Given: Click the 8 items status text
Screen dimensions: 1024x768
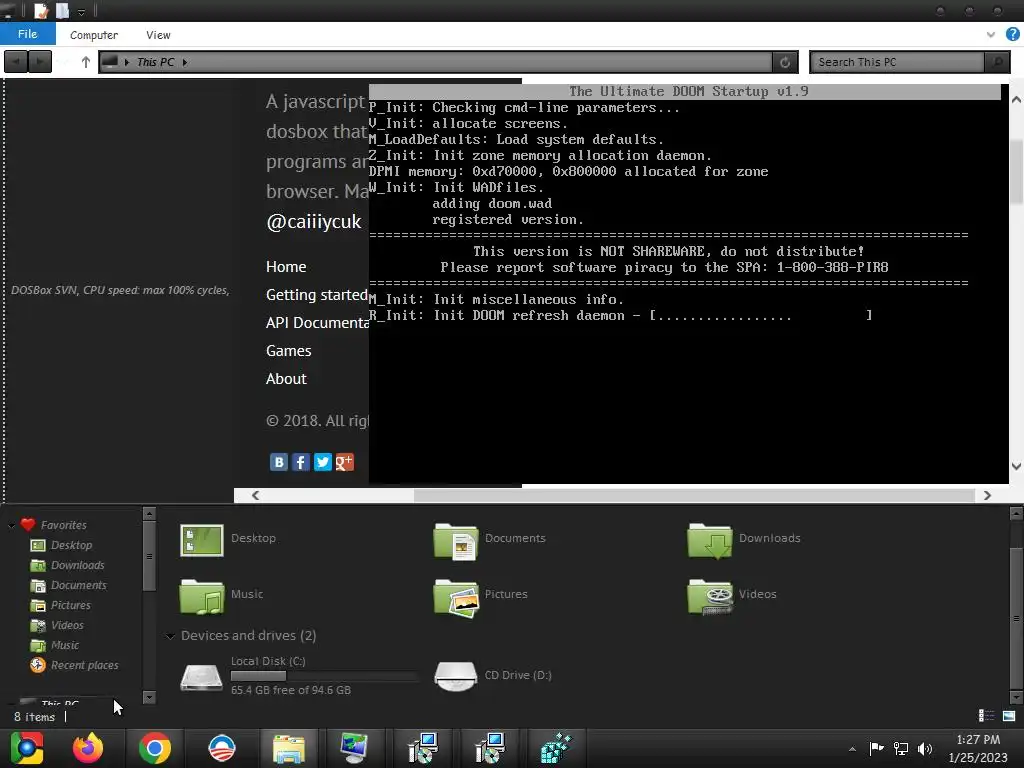Looking at the screenshot, I should pos(35,717).
